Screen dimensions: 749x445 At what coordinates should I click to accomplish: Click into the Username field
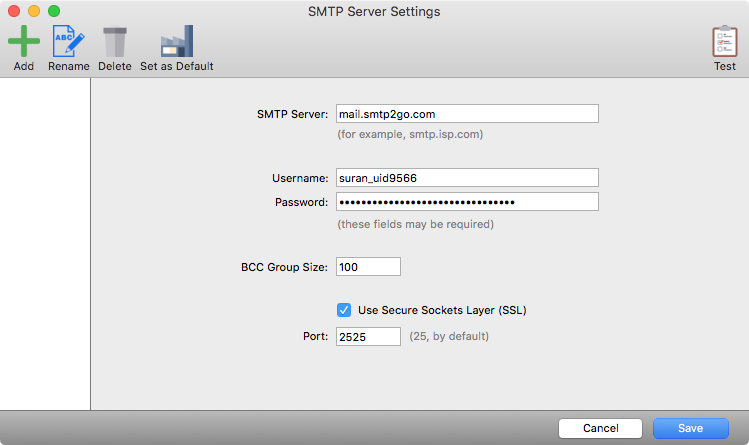pyautogui.click(x=467, y=178)
